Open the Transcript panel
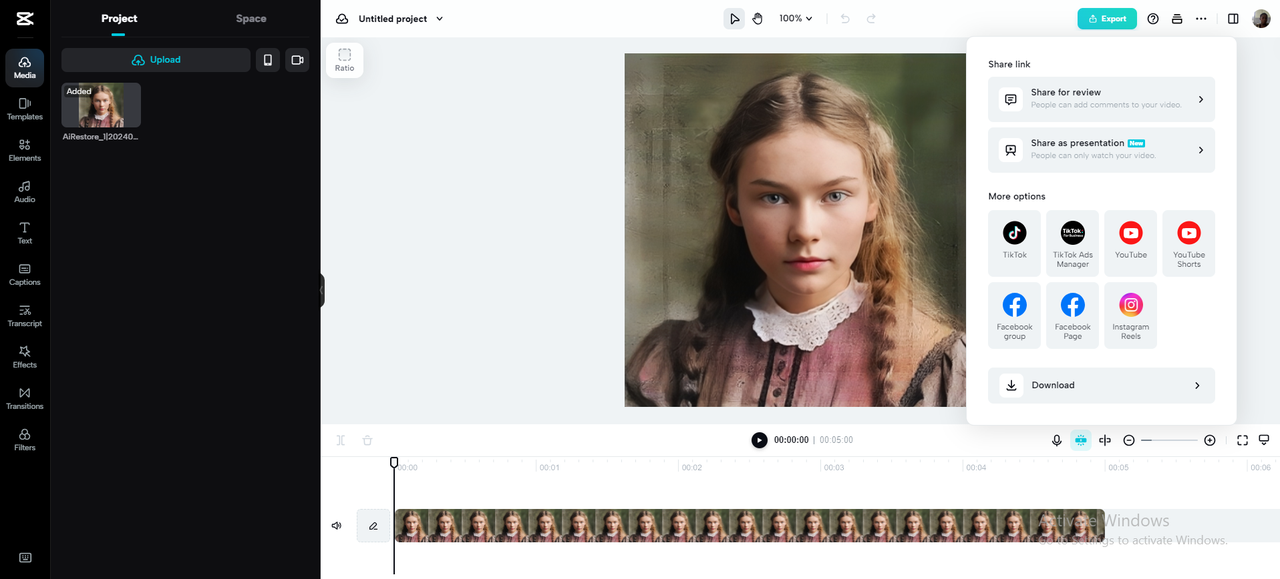Image resolution: width=1280 pixels, height=579 pixels. click(25, 315)
